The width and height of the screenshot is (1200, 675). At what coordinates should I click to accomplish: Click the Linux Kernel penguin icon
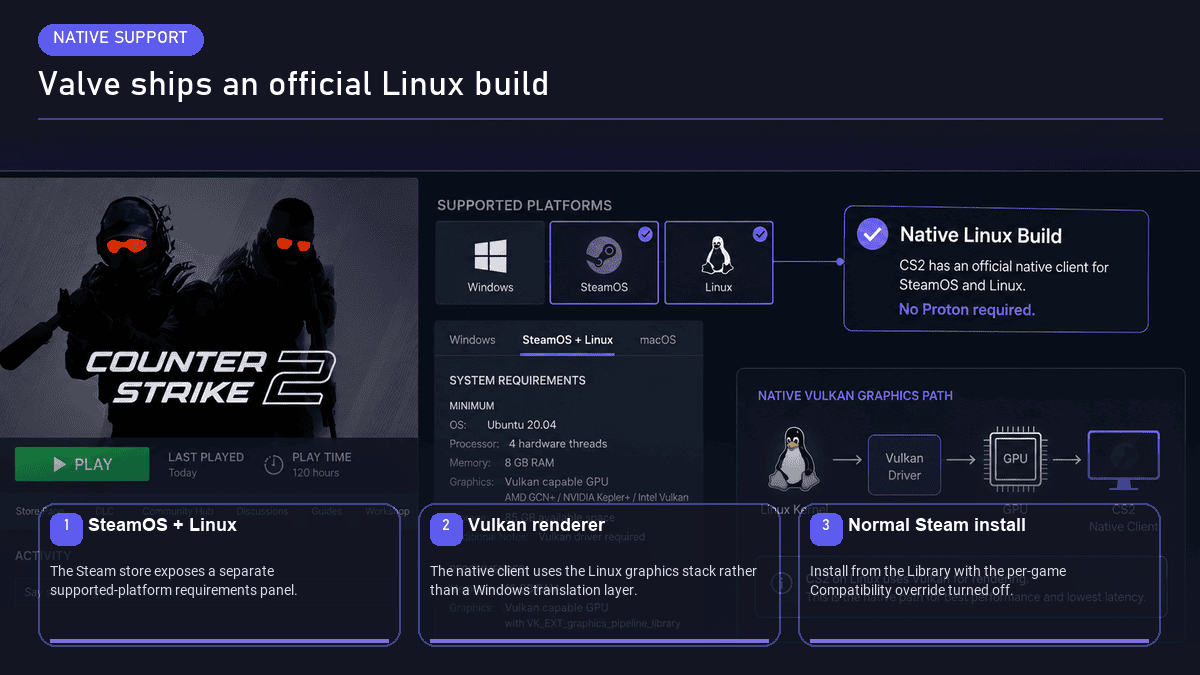pos(793,460)
